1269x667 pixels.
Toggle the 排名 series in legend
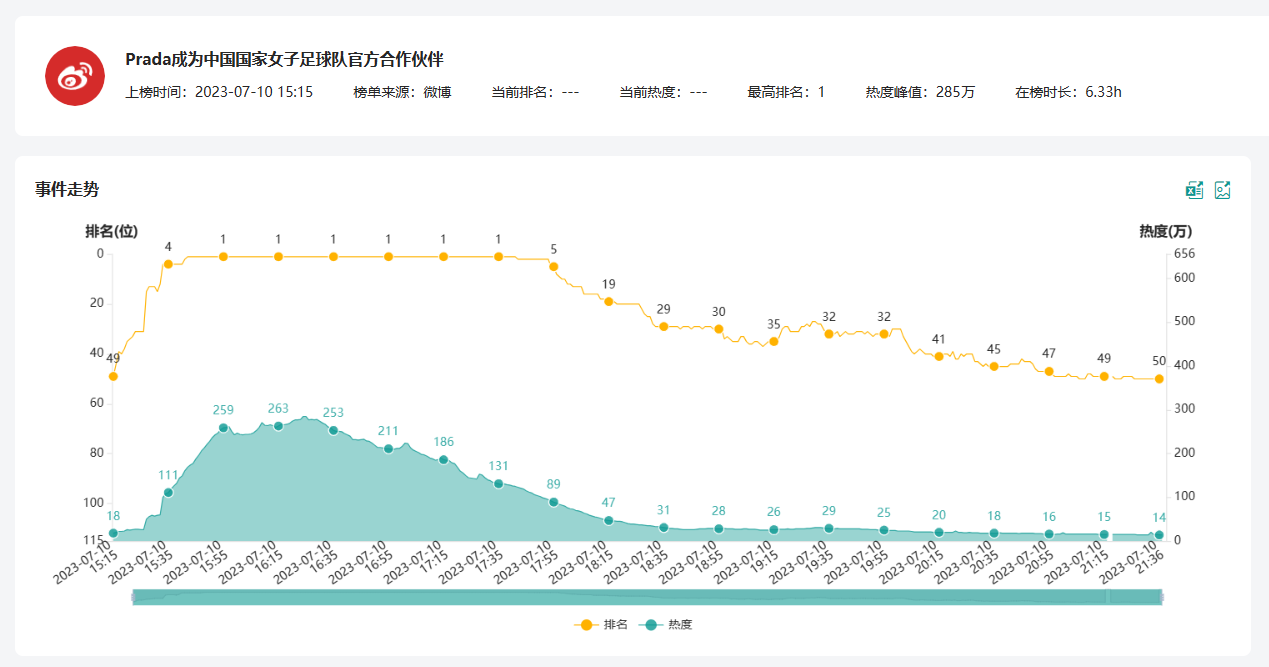pyautogui.click(x=602, y=625)
